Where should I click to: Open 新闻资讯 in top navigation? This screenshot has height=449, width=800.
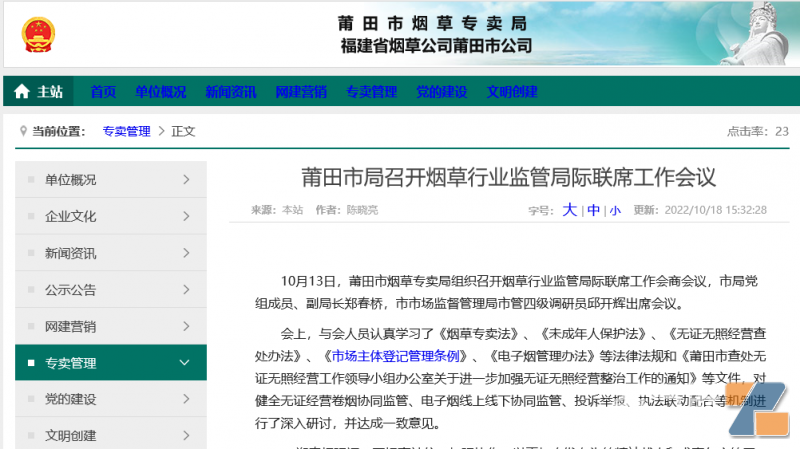click(x=231, y=92)
